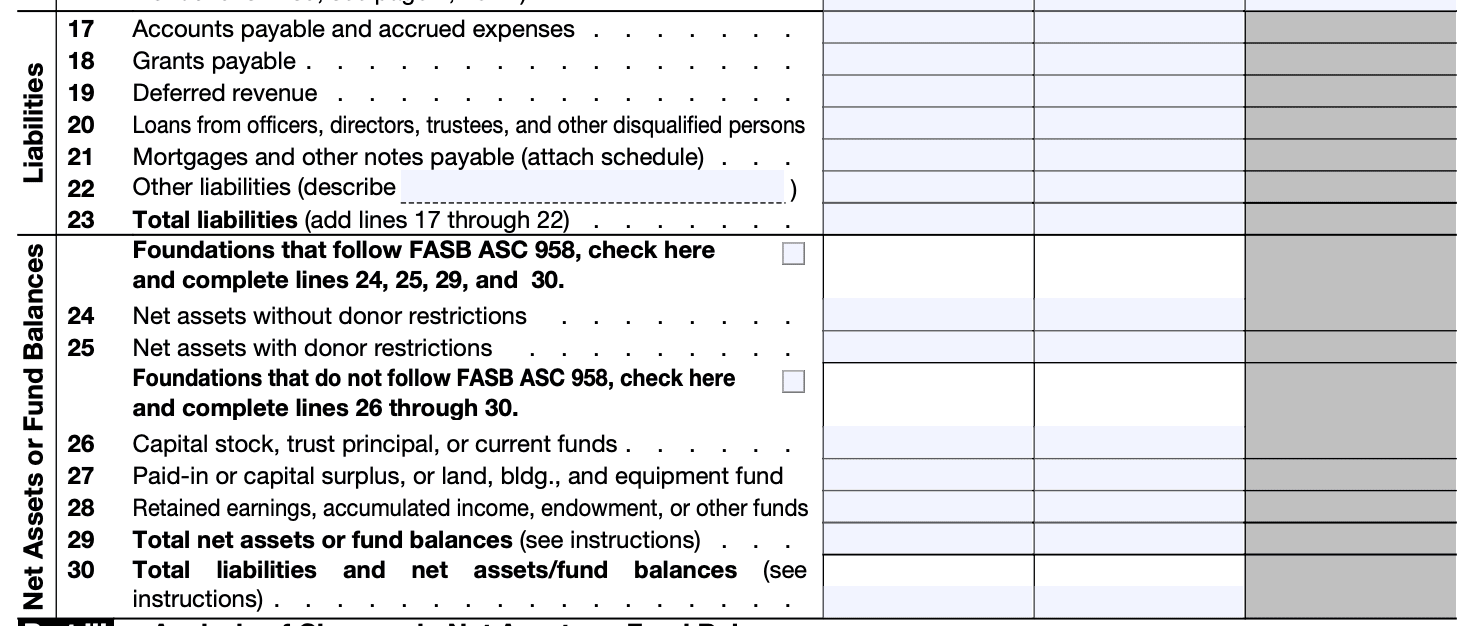Image resolution: width=1466 pixels, height=626 pixels.
Task: Select Deferred revenue second column amount field
Action: [x=1139, y=93]
